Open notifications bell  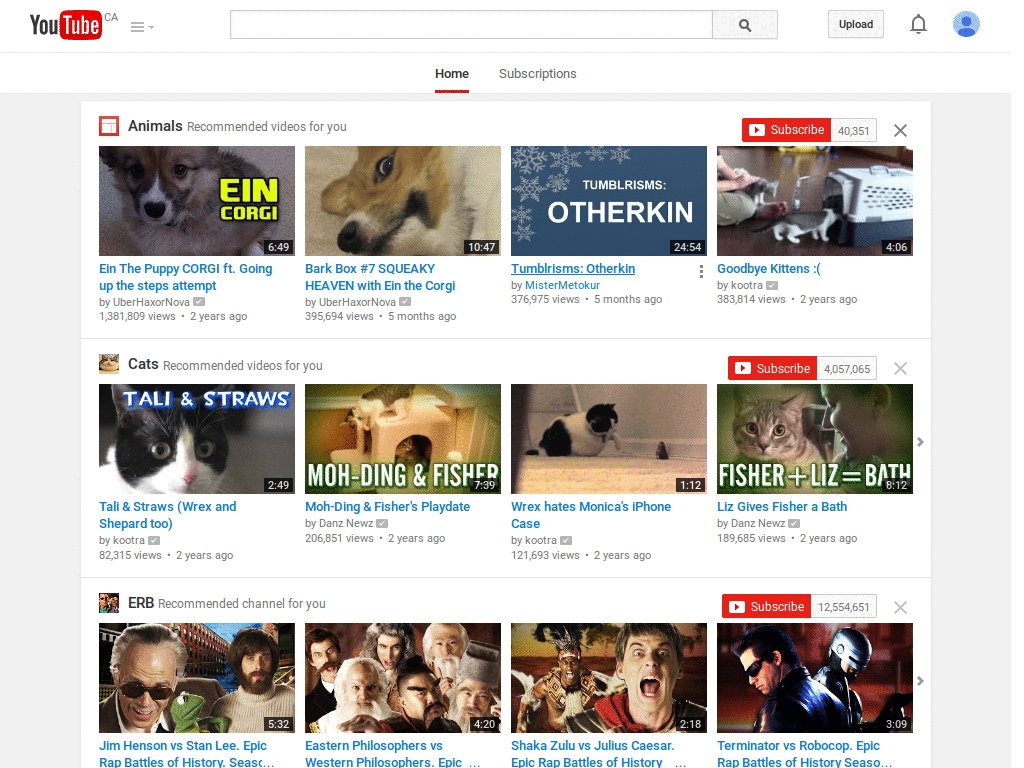[x=918, y=24]
